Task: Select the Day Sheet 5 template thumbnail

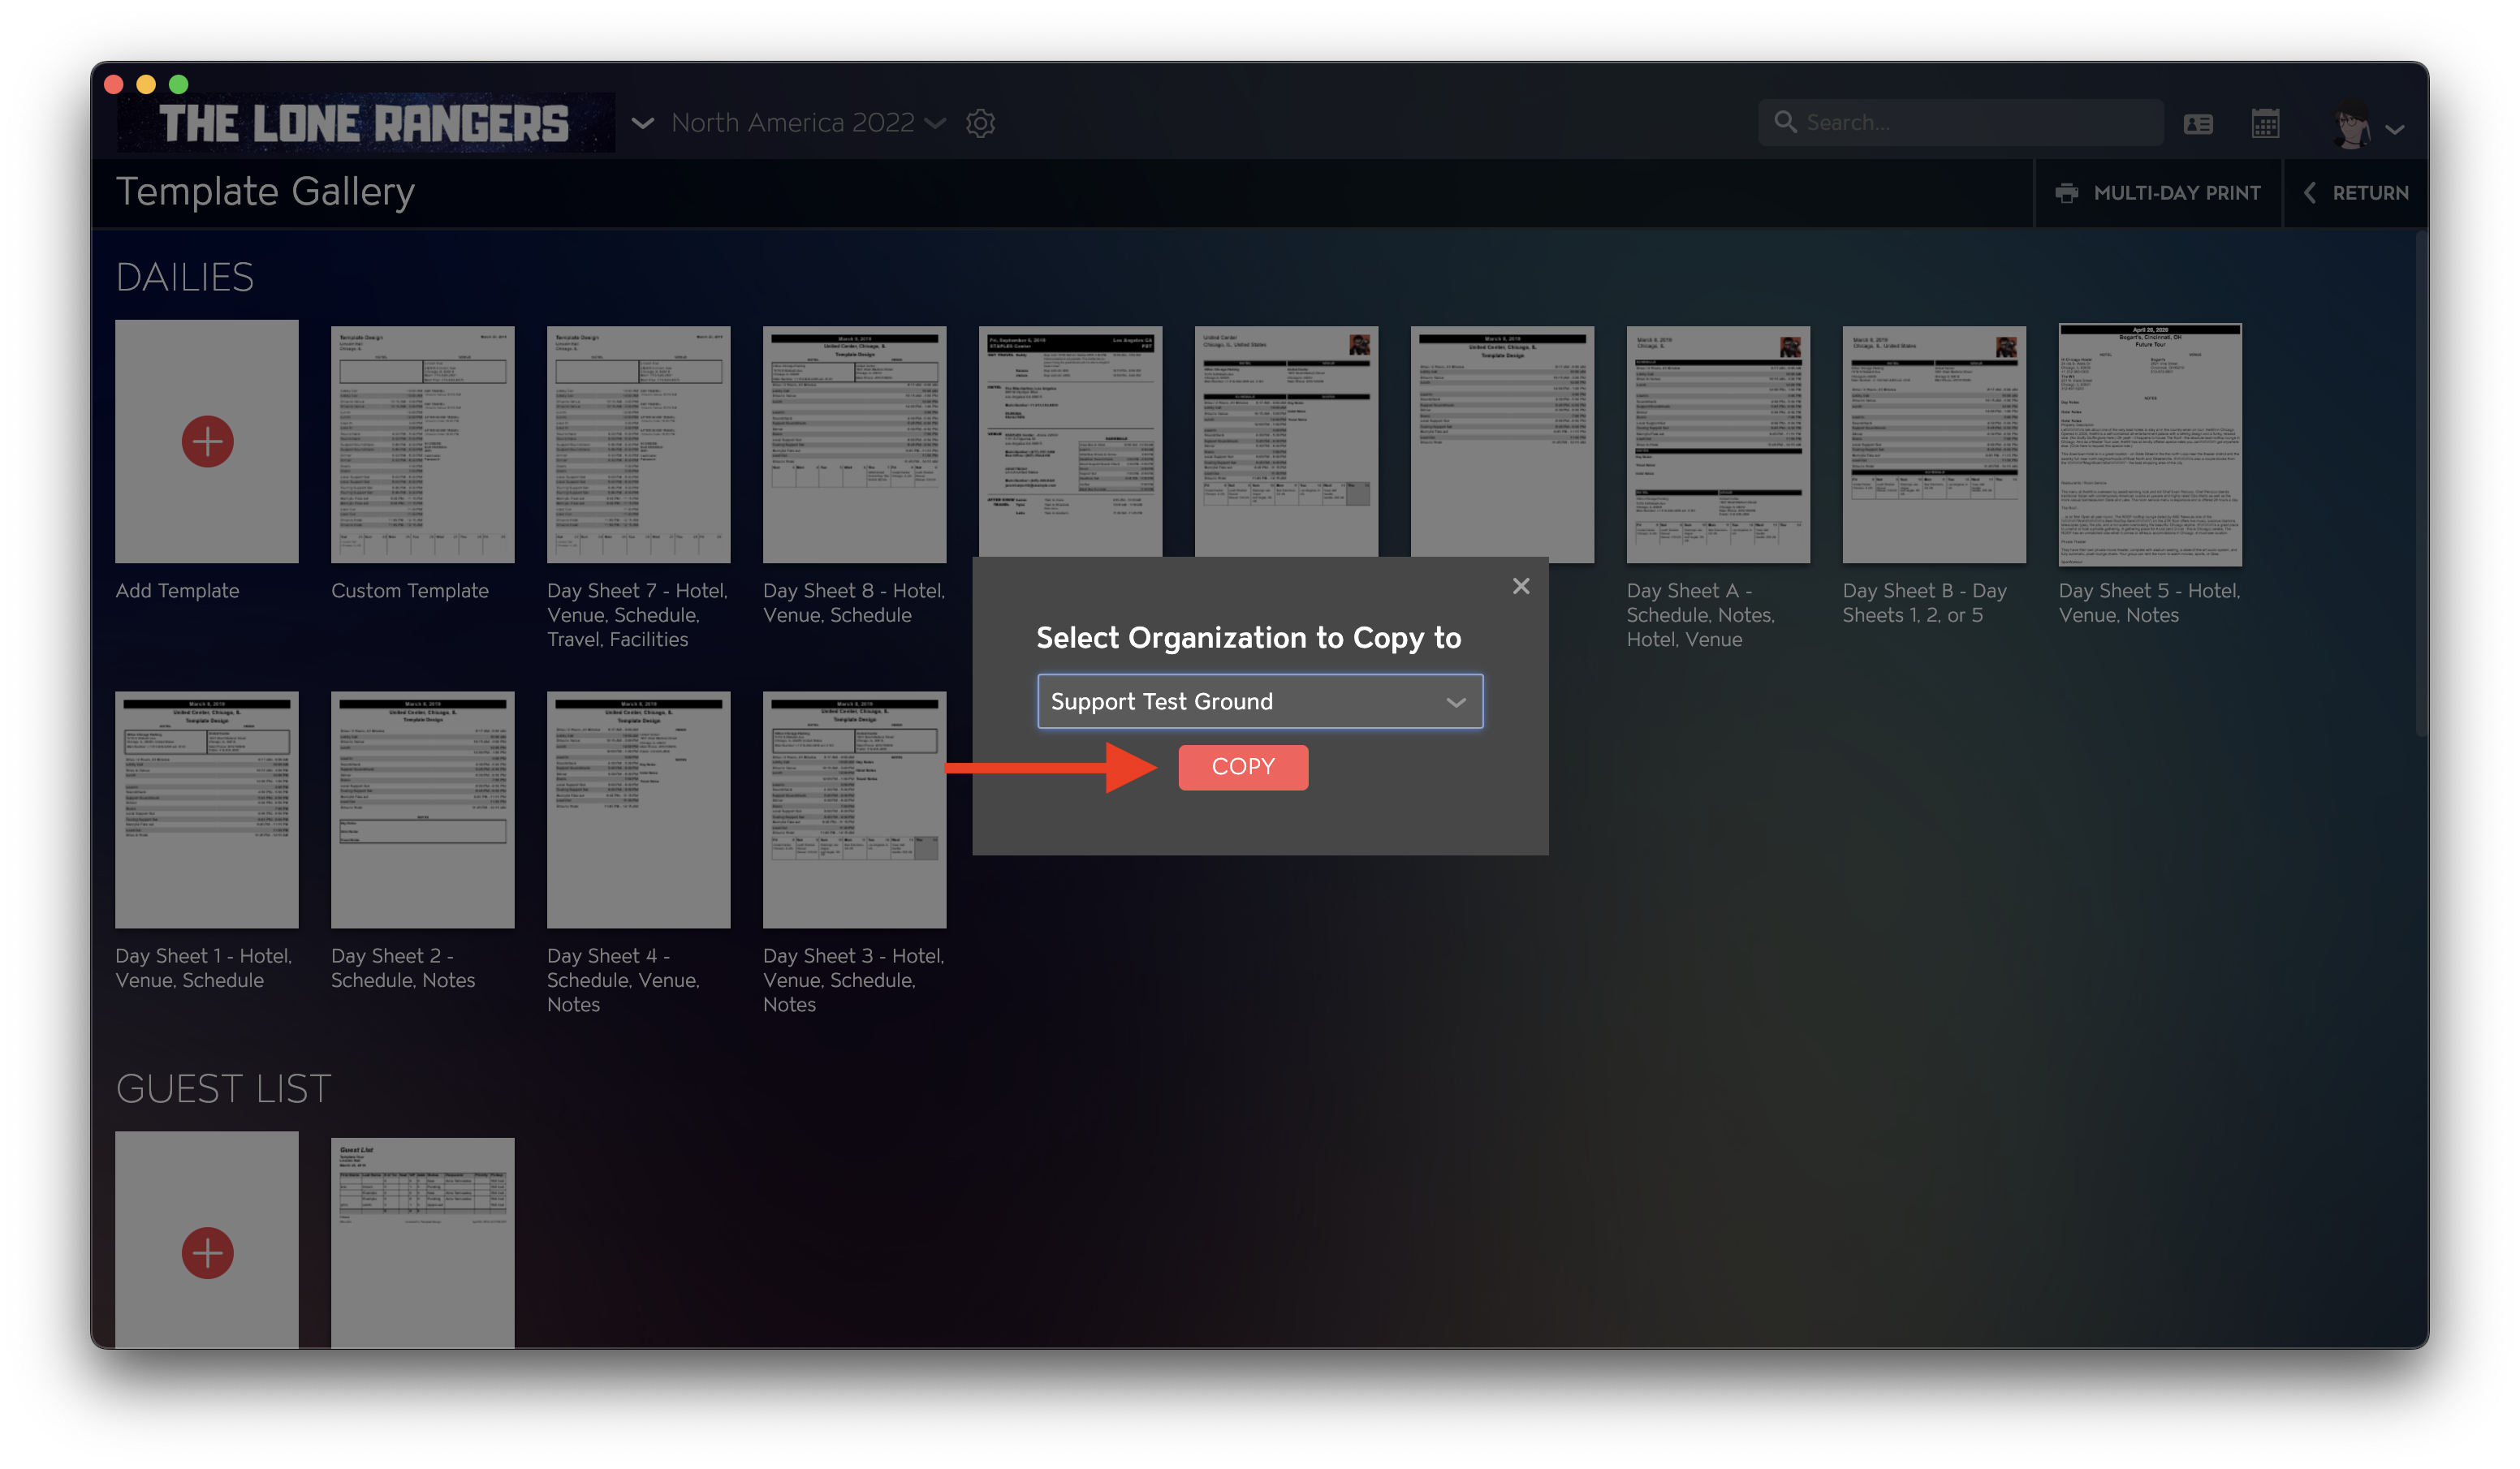Action: (x=2150, y=444)
